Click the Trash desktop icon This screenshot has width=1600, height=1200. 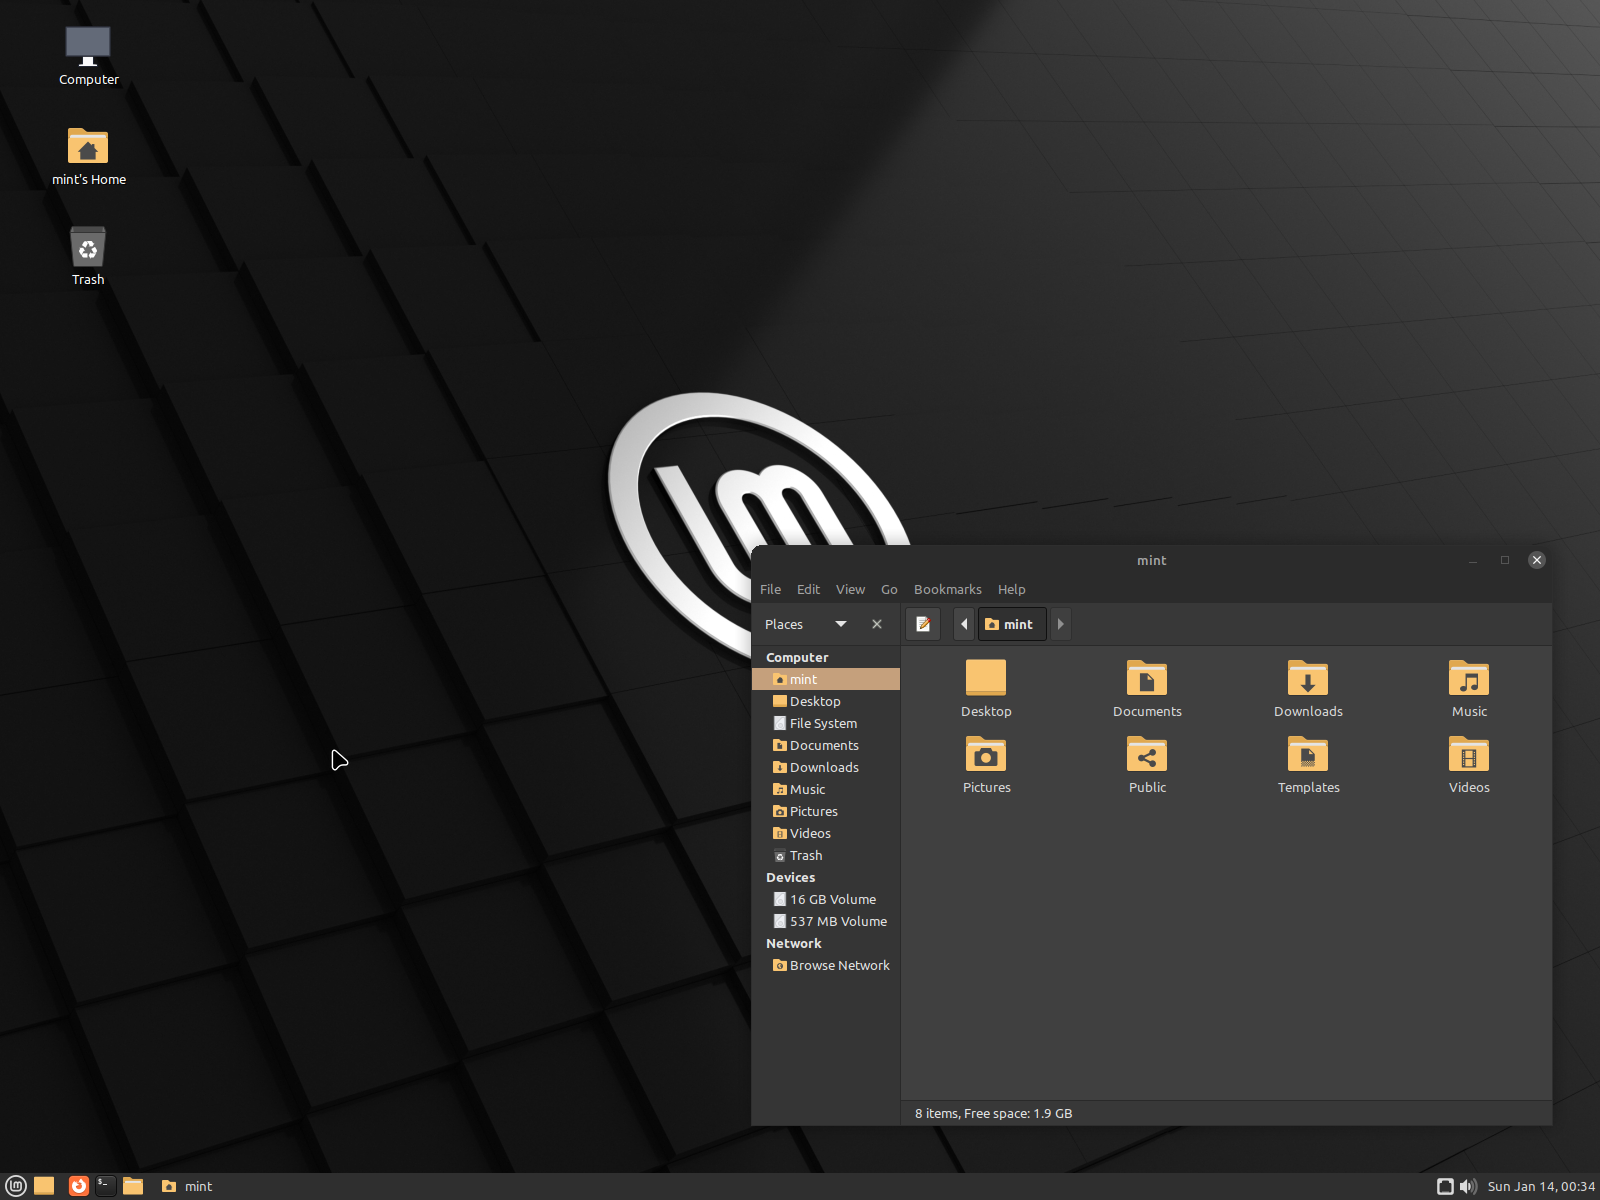tap(88, 256)
